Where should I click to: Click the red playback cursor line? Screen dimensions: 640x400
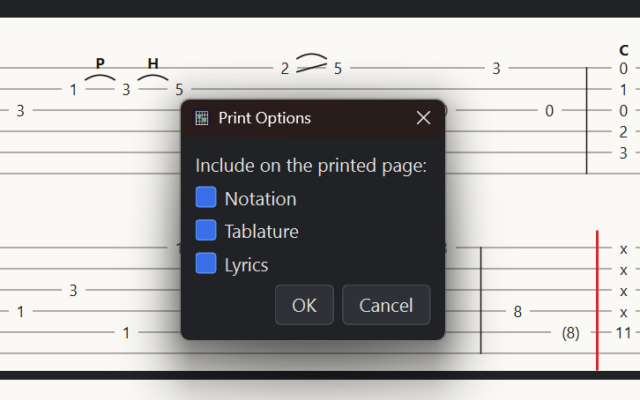tap(597, 300)
